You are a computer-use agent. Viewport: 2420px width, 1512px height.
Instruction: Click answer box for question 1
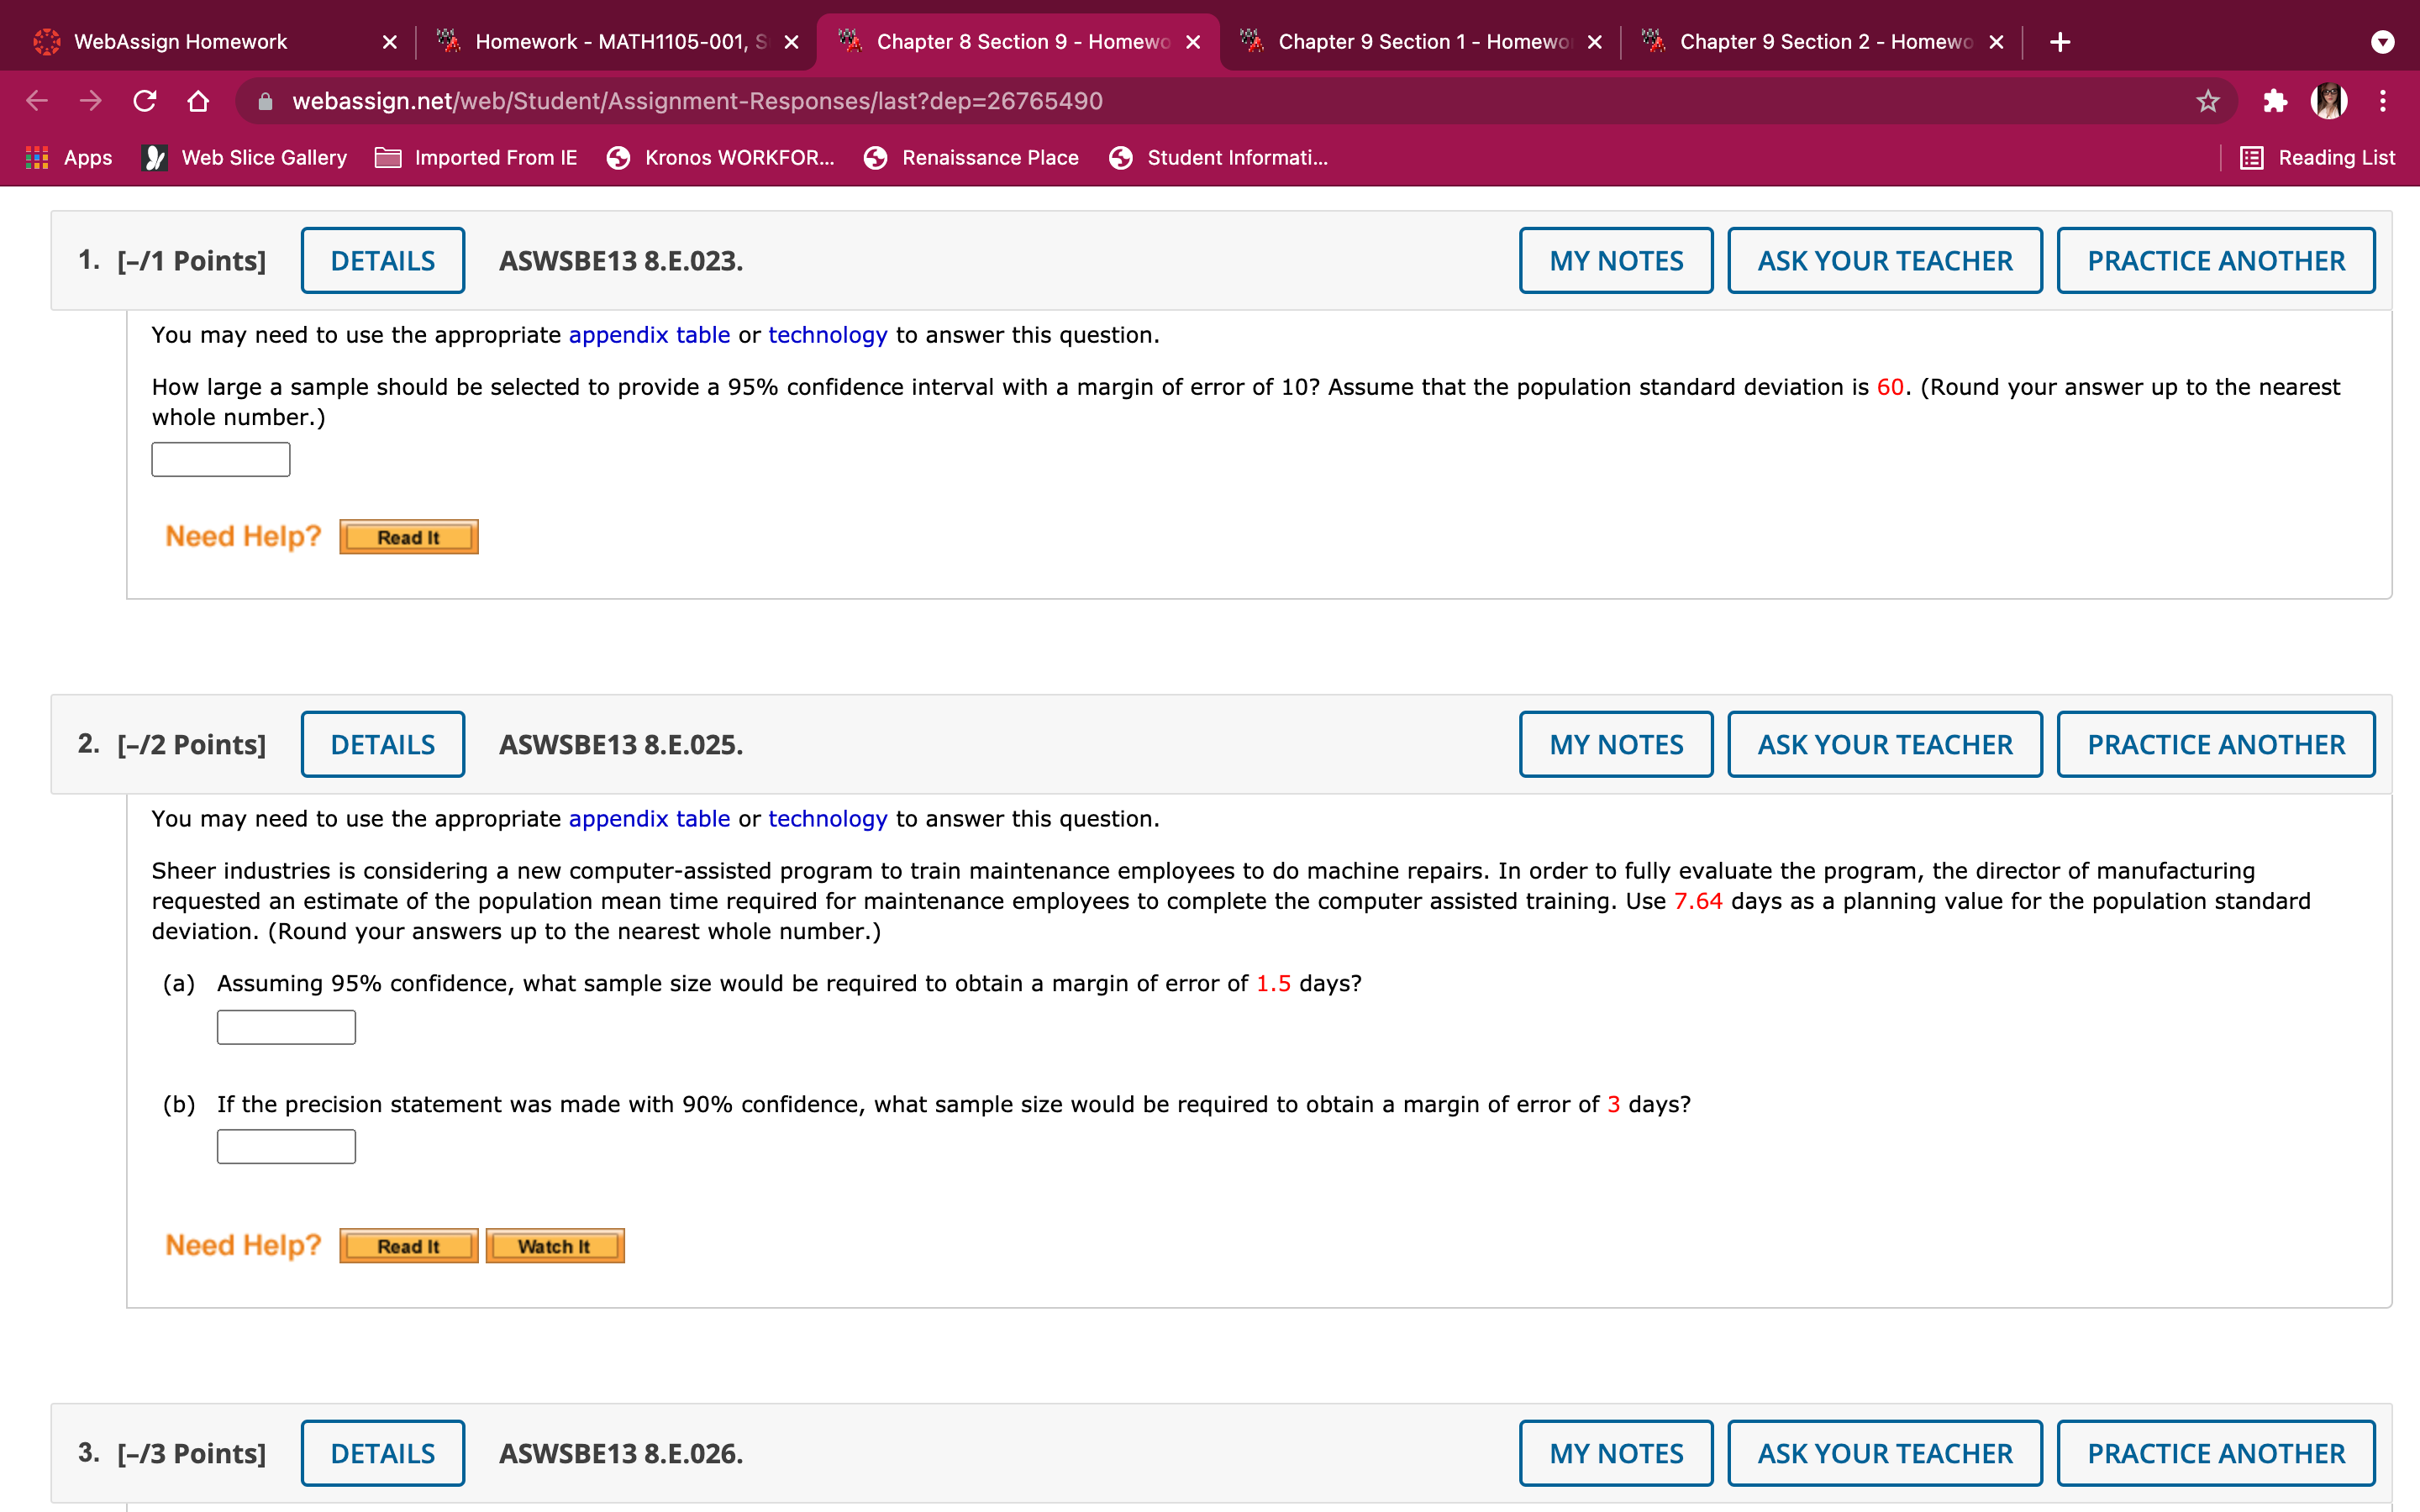coord(220,460)
